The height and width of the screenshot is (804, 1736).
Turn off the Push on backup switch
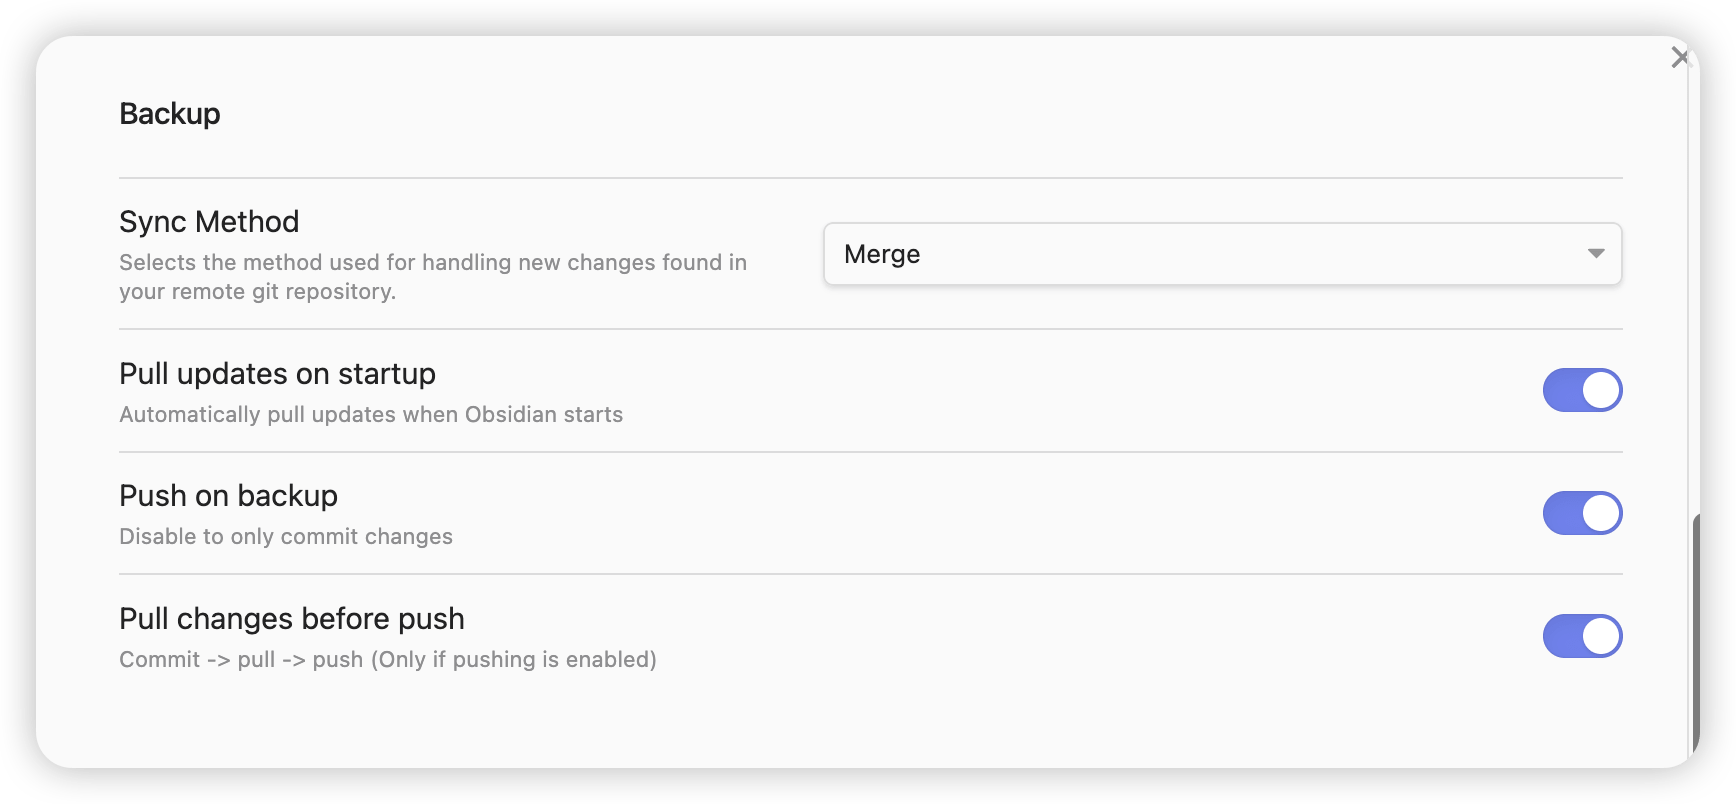1582,513
